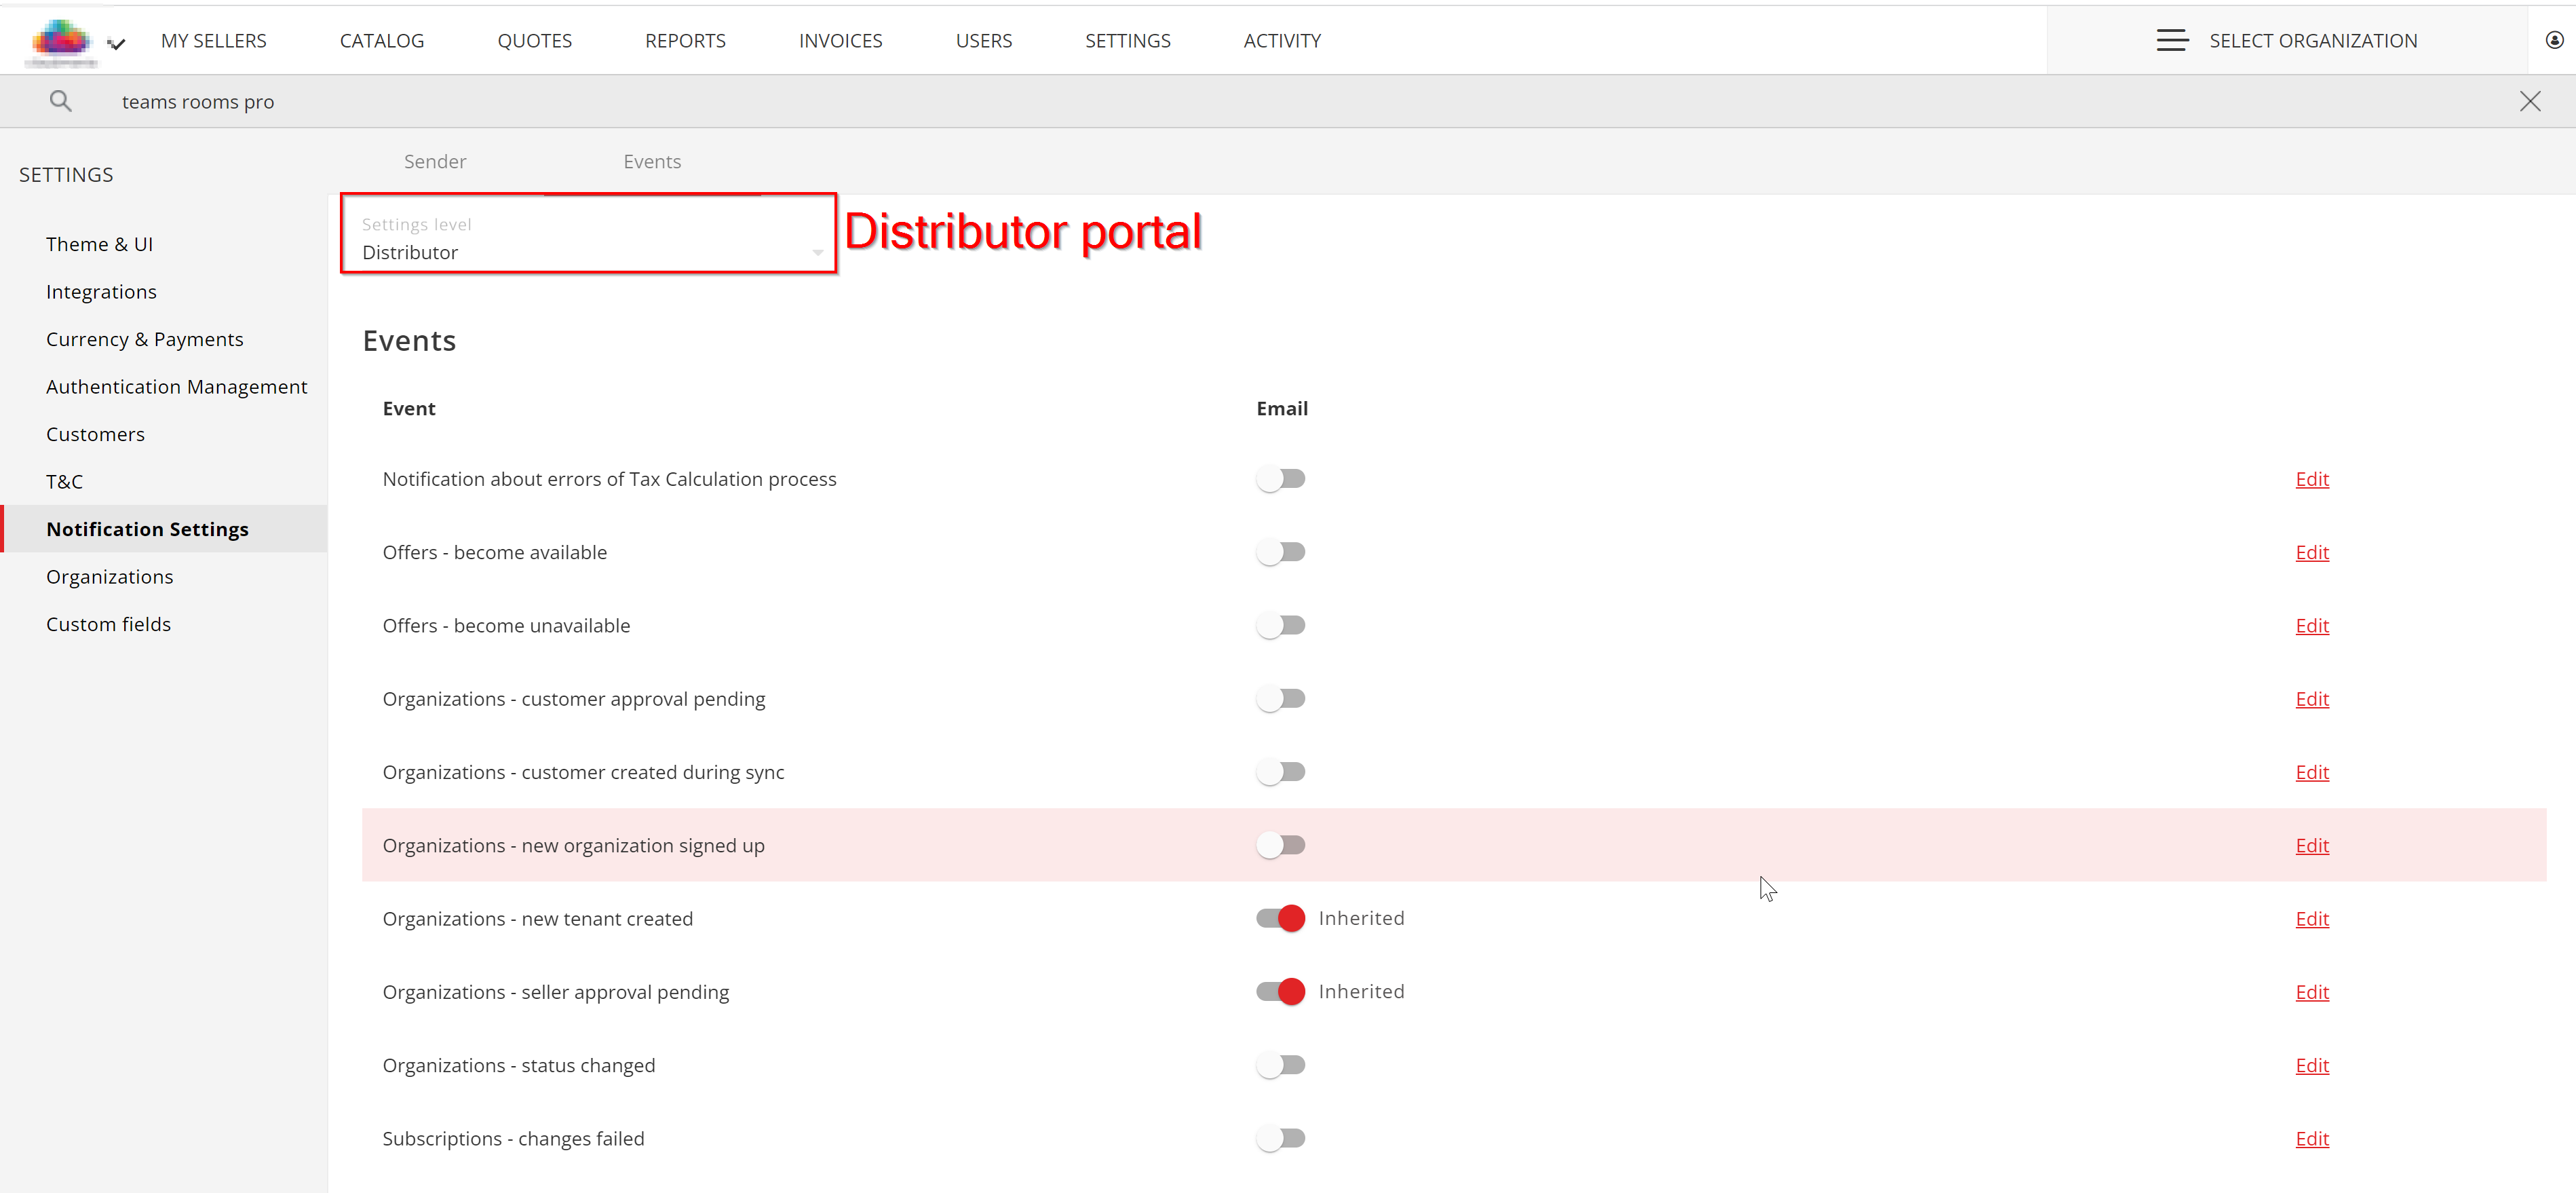Edit customer approval pending event
The width and height of the screenshot is (2576, 1193).
pyautogui.click(x=2312, y=699)
